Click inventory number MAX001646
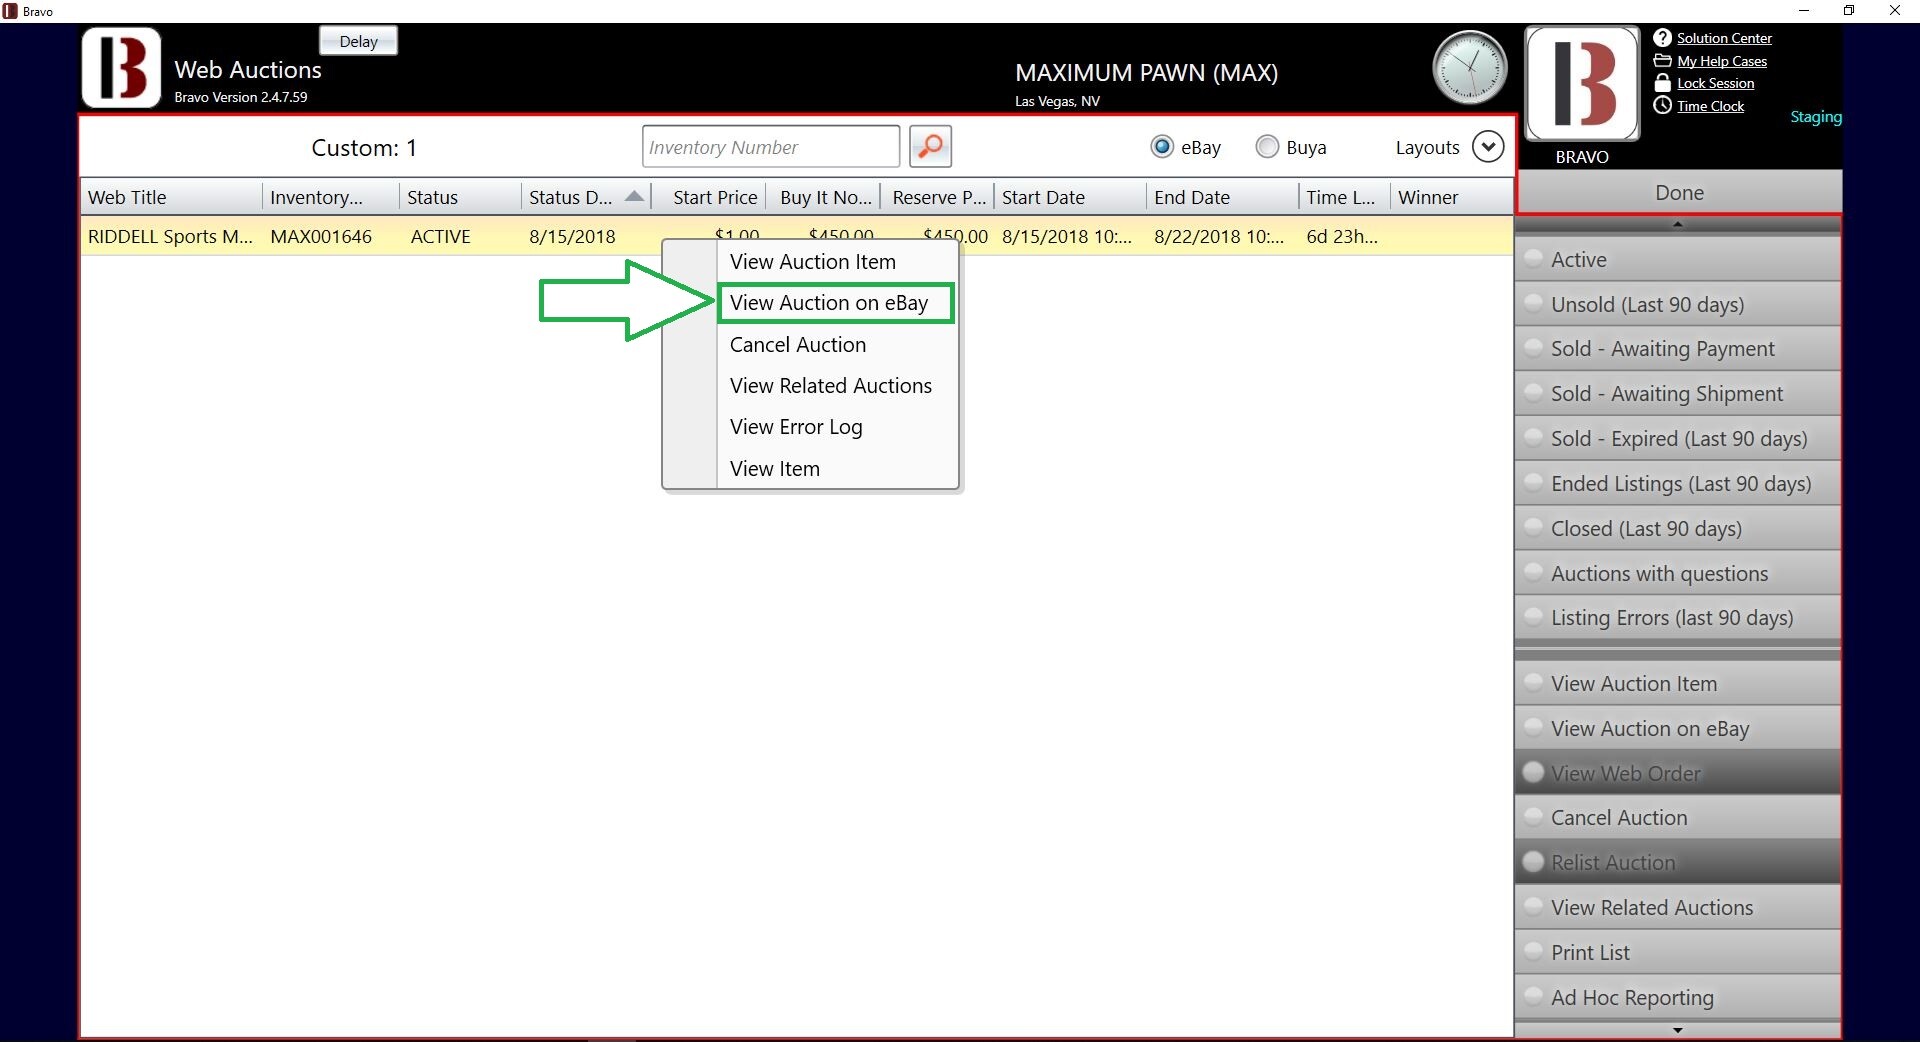The width and height of the screenshot is (1920, 1042). 321,237
